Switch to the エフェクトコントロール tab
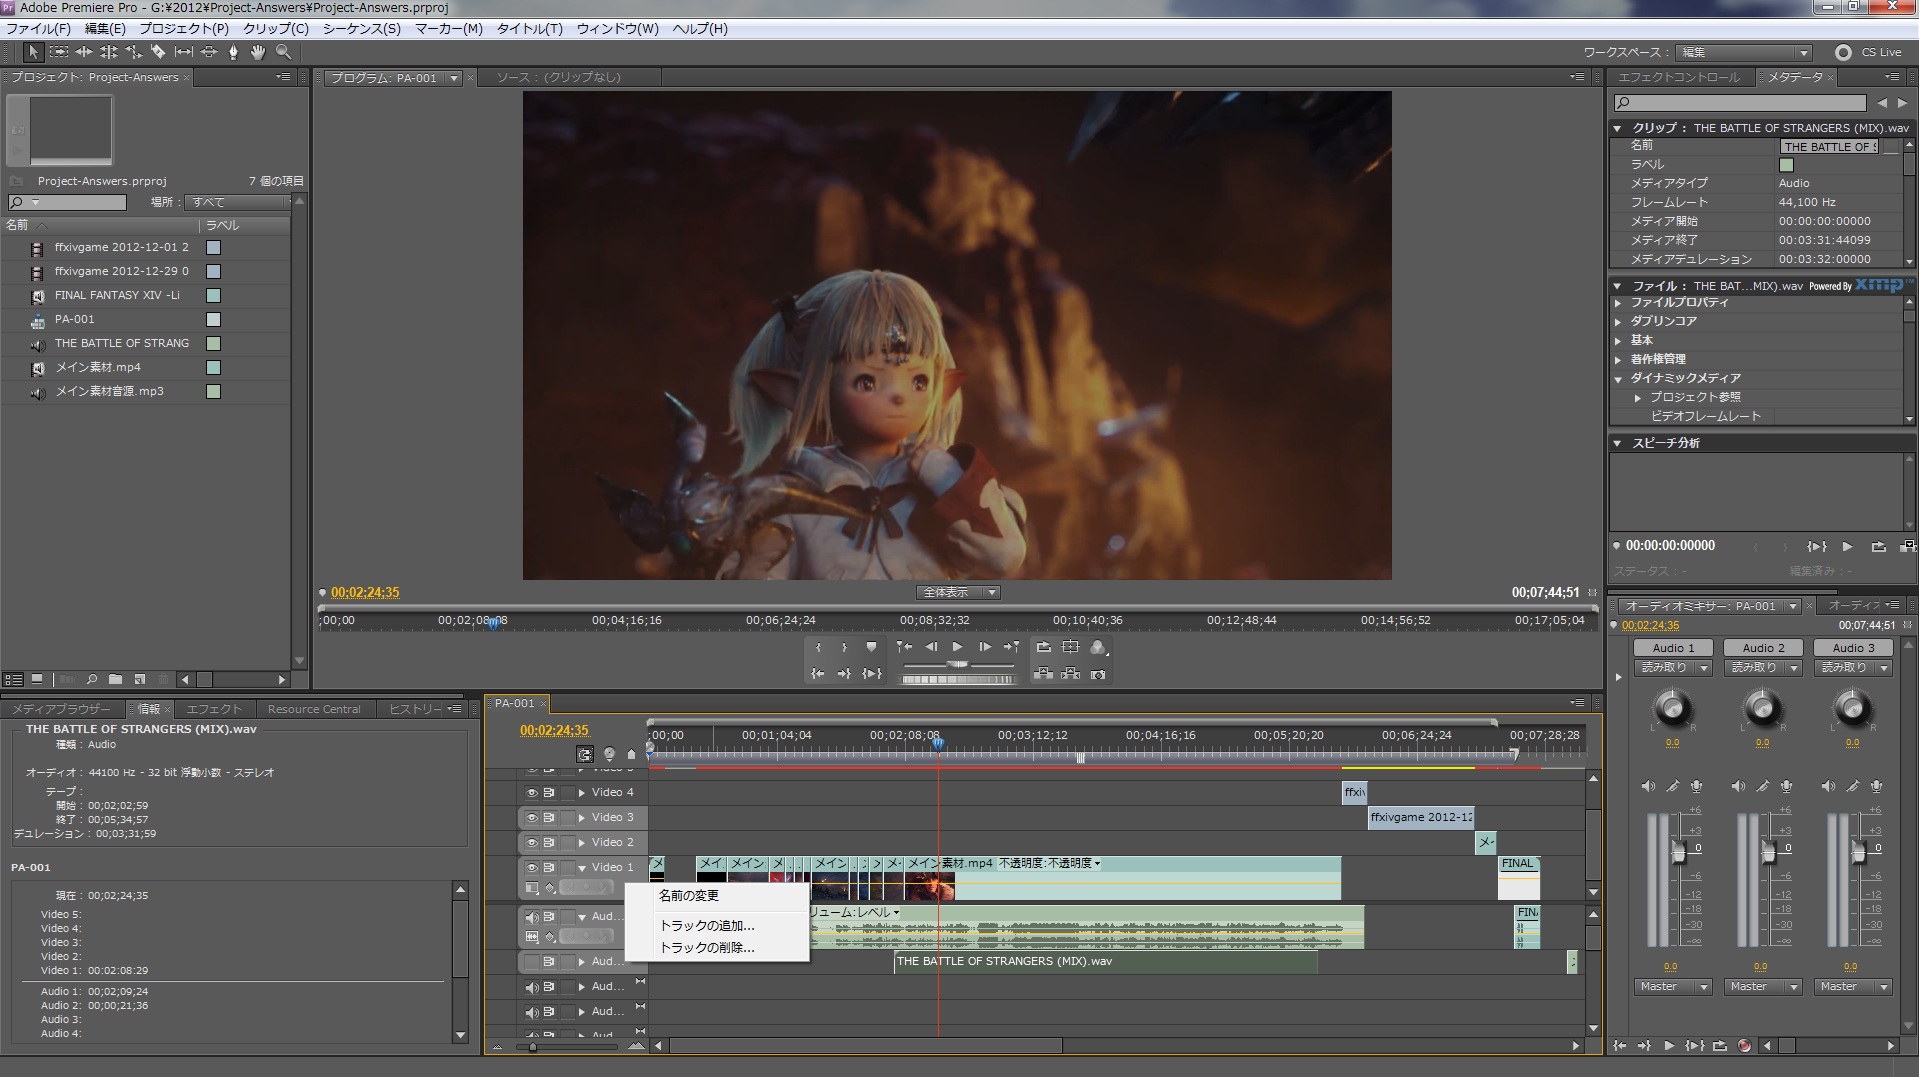The image size is (1919, 1077). coord(1678,77)
